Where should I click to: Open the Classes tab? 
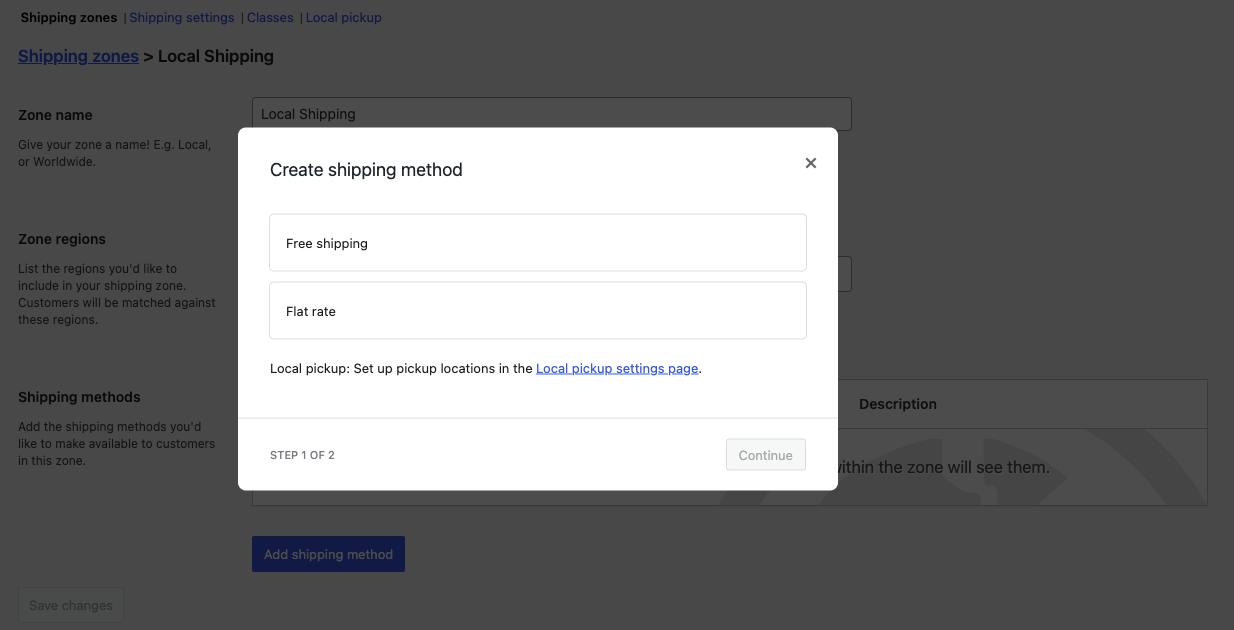[270, 17]
